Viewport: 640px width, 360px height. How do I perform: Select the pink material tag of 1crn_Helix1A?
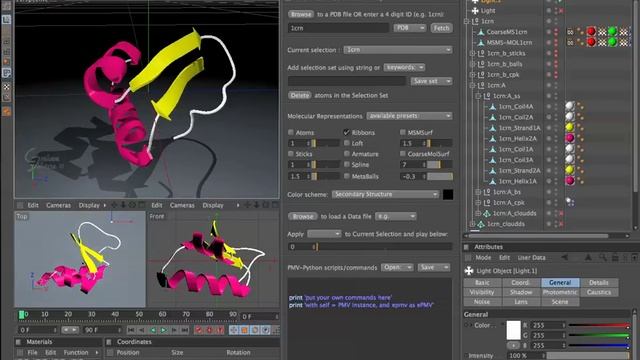[570, 181]
